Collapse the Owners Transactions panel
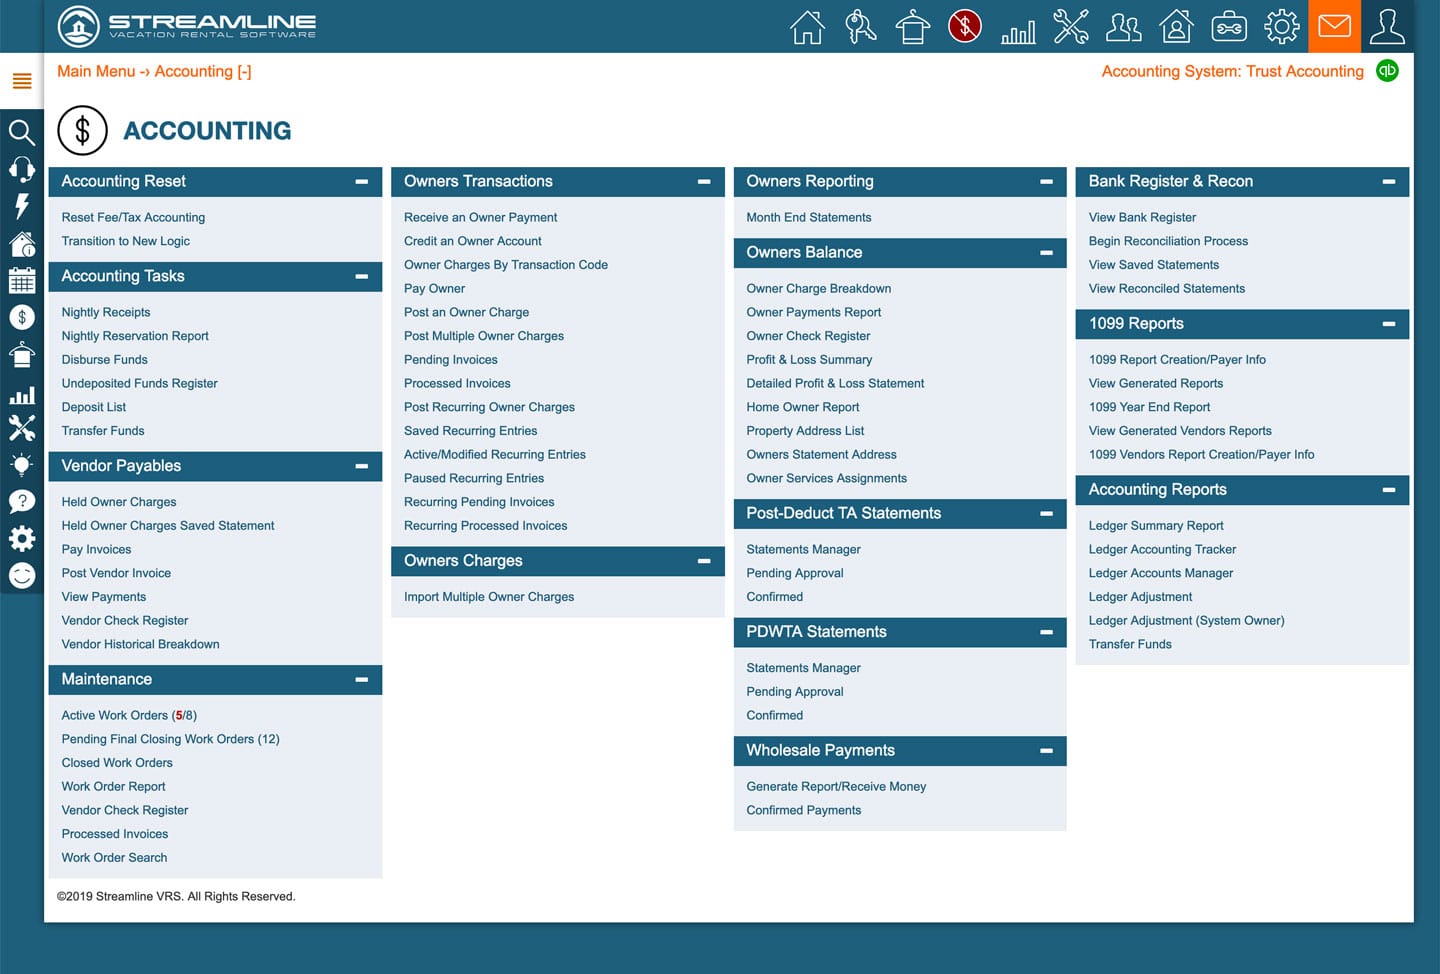The image size is (1440, 974). pos(704,181)
